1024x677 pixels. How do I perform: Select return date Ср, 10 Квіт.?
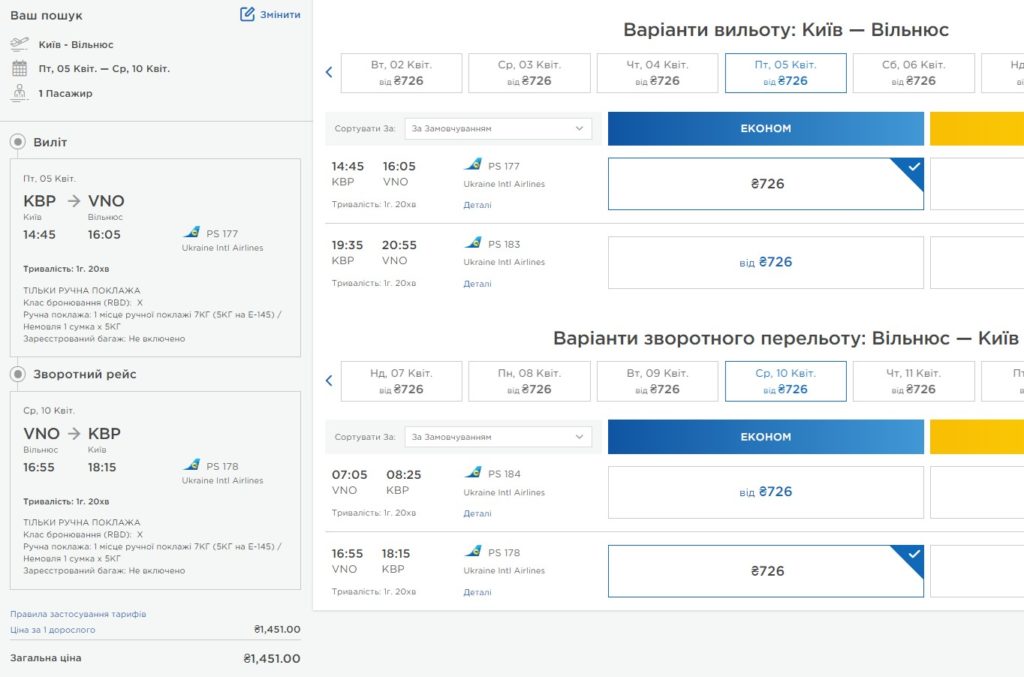click(x=786, y=381)
